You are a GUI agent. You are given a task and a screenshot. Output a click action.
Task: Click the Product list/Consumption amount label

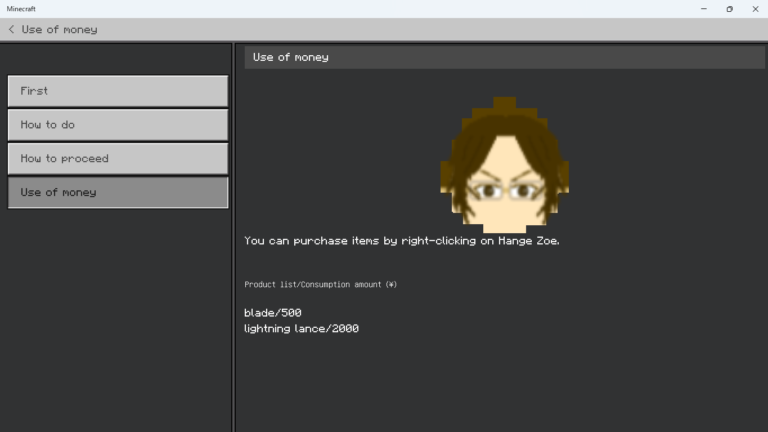pyautogui.click(x=320, y=285)
